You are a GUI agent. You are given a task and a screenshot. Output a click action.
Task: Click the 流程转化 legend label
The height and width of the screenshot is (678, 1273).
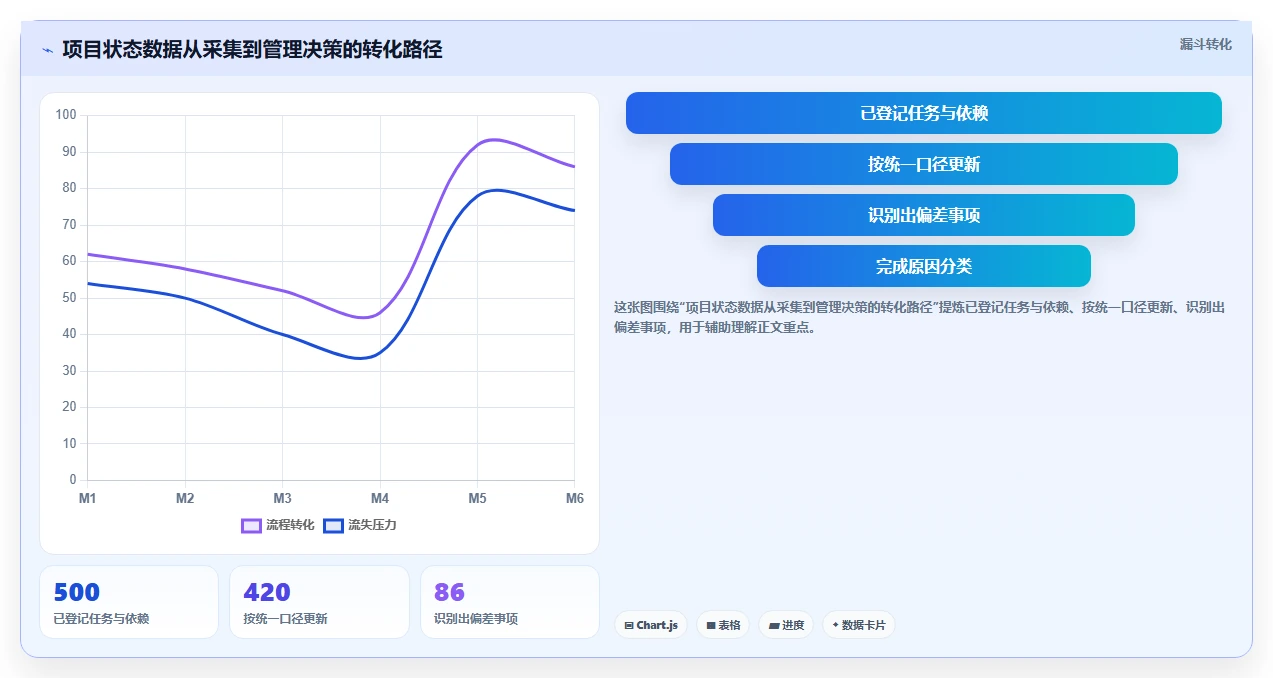coord(290,525)
